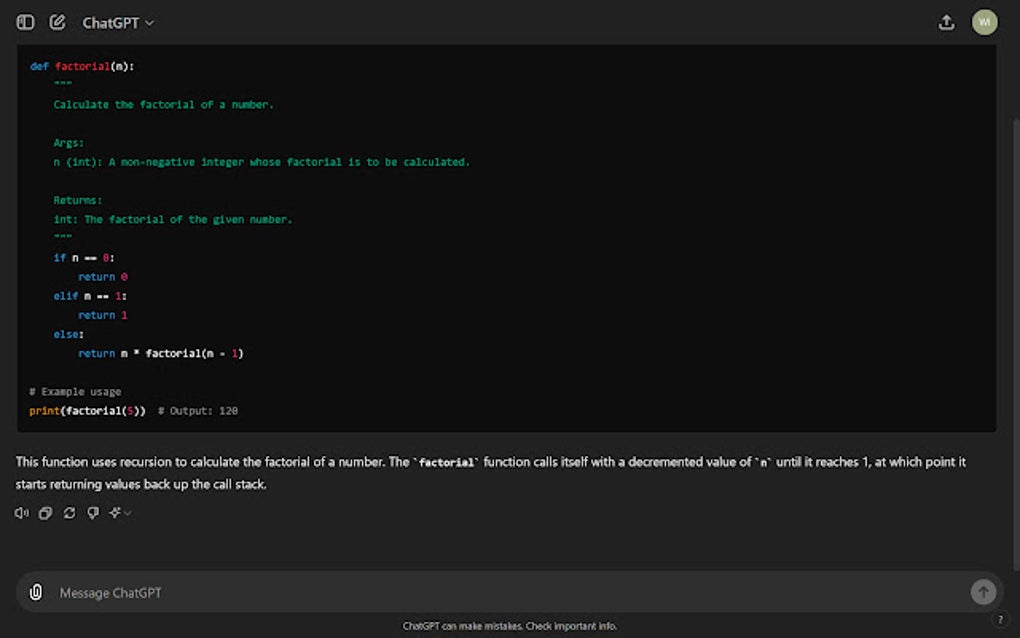Open help using the question mark button
The image size is (1020, 638).
click(x=1000, y=620)
